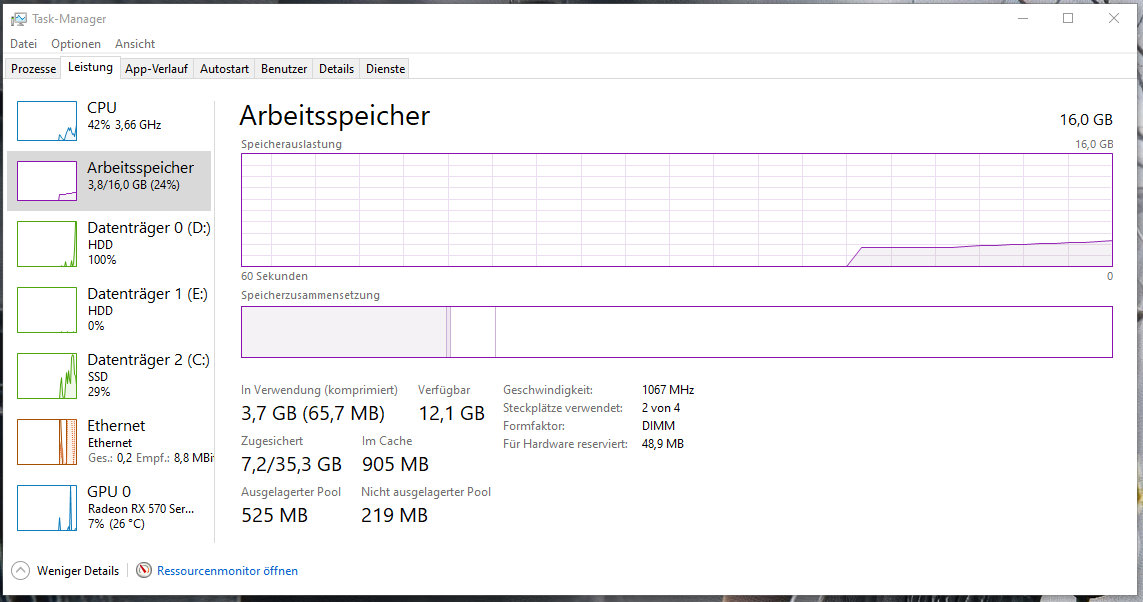Switch to the Prozesse tab
Viewport: 1143px width, 602px height.
click(x=34, y=69)
